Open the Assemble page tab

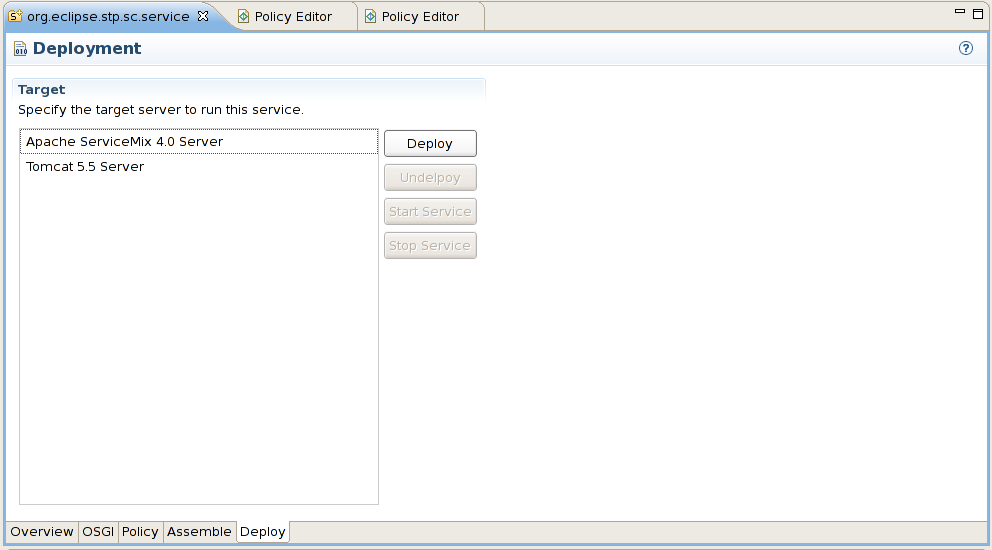tap(199, 532)
